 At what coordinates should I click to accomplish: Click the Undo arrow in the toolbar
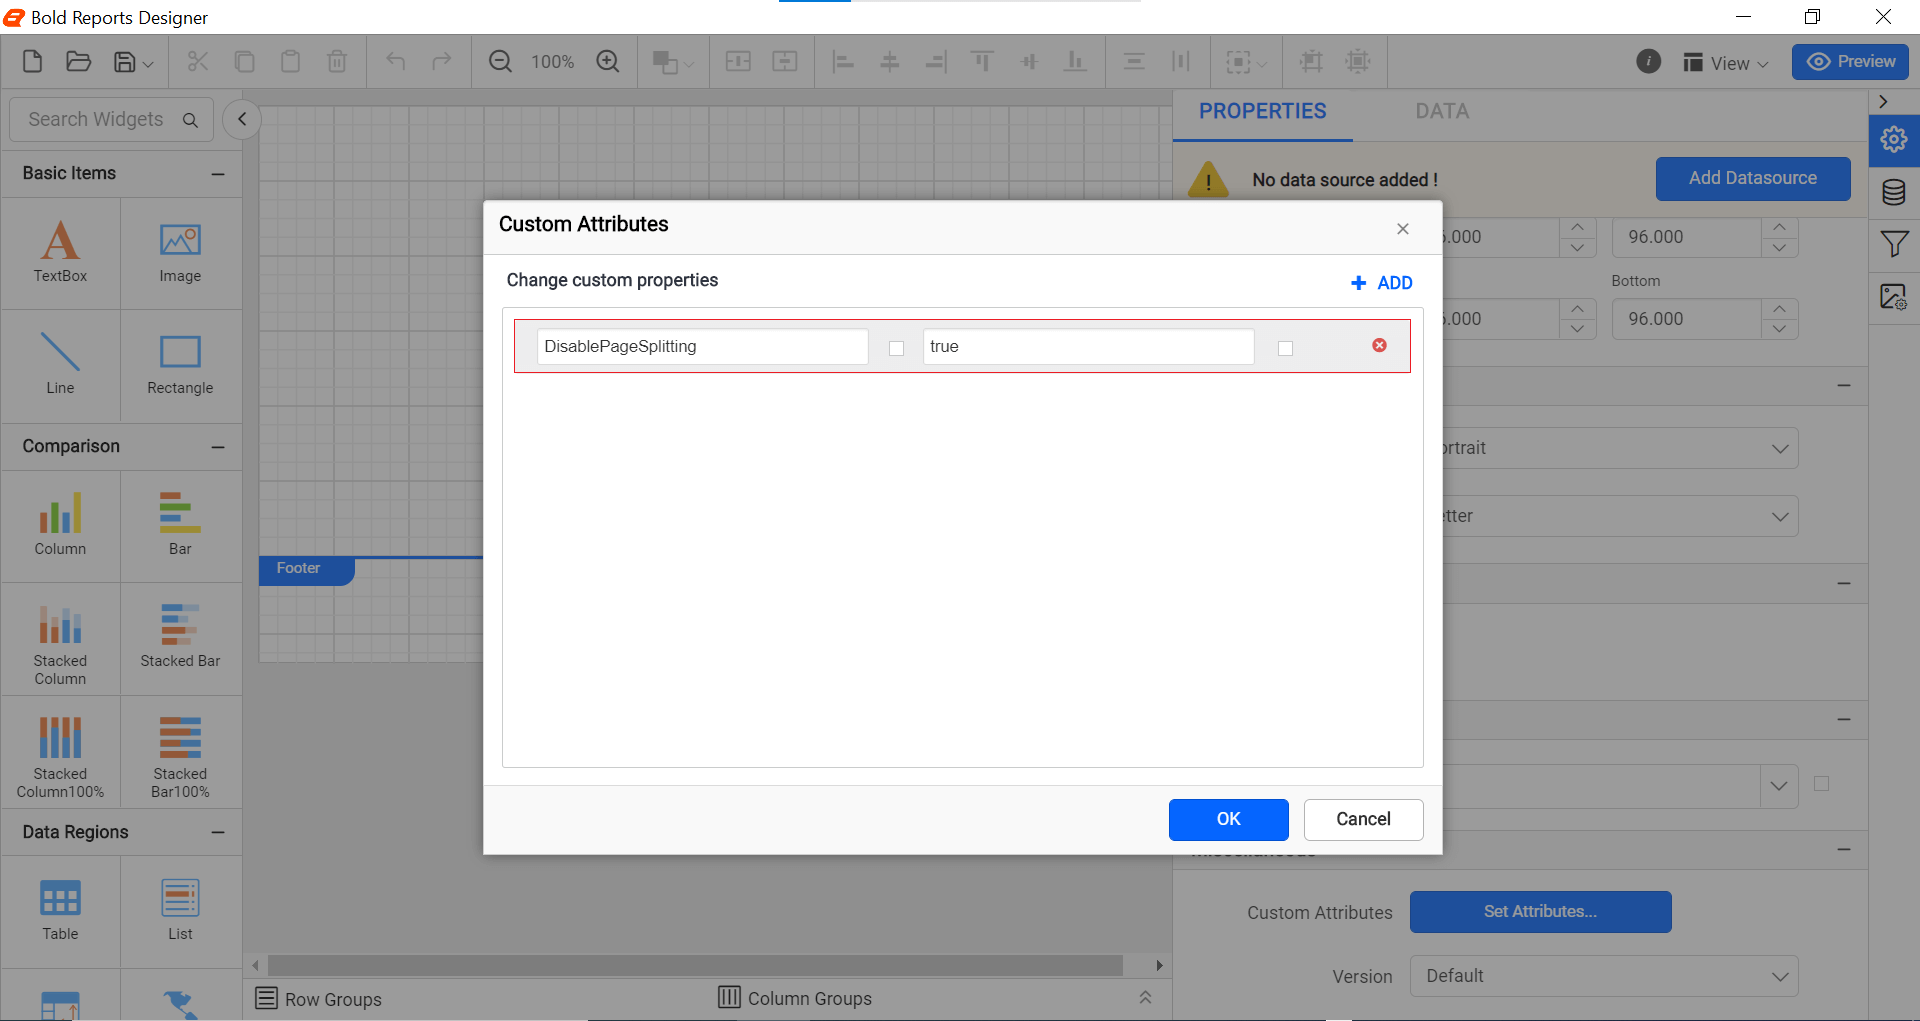tap(396, 61)
